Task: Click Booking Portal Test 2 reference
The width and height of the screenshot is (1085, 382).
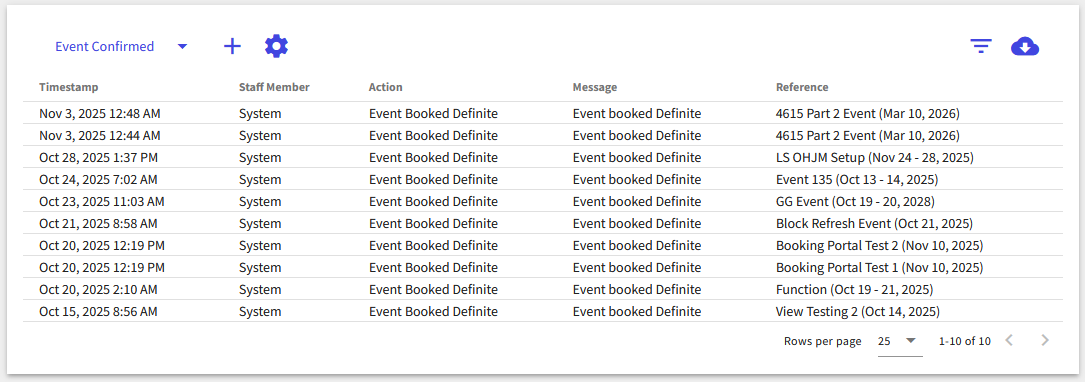Action: tap(879, 246)
